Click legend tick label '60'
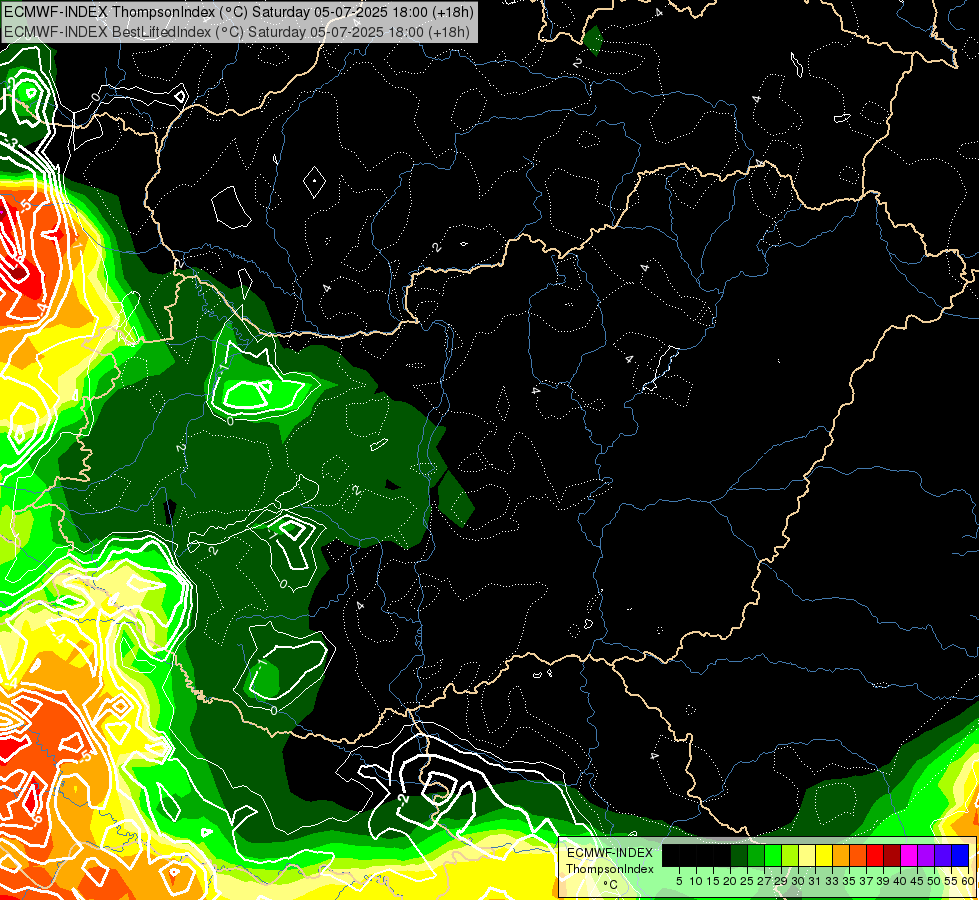The width and height of the screenshot is (979, 900). click(968, 881)
